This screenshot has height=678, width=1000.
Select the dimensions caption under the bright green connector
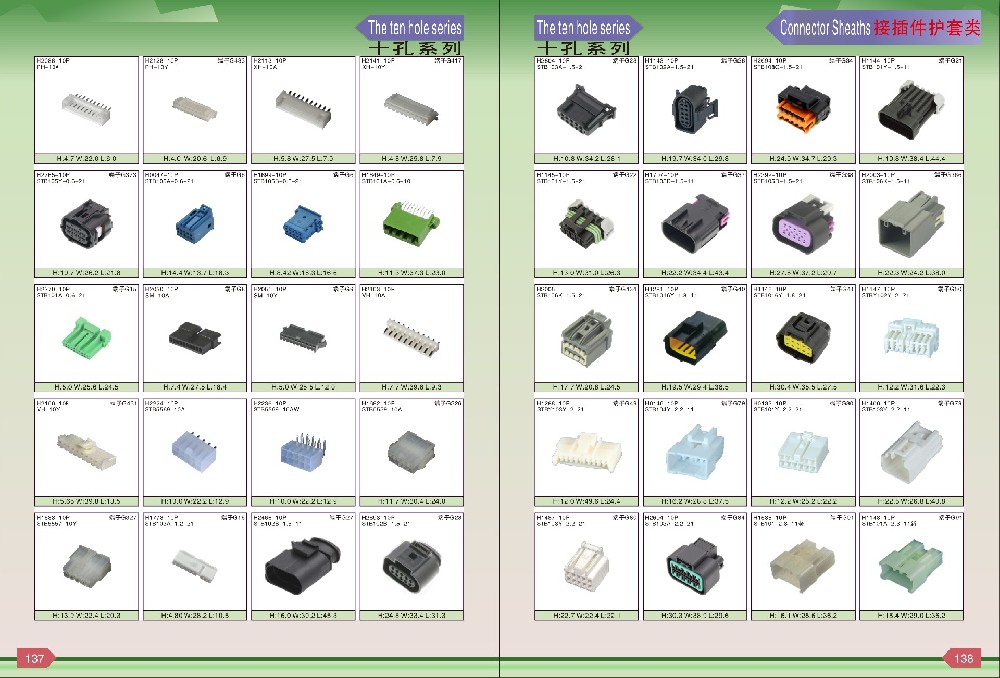coord(87,387)
